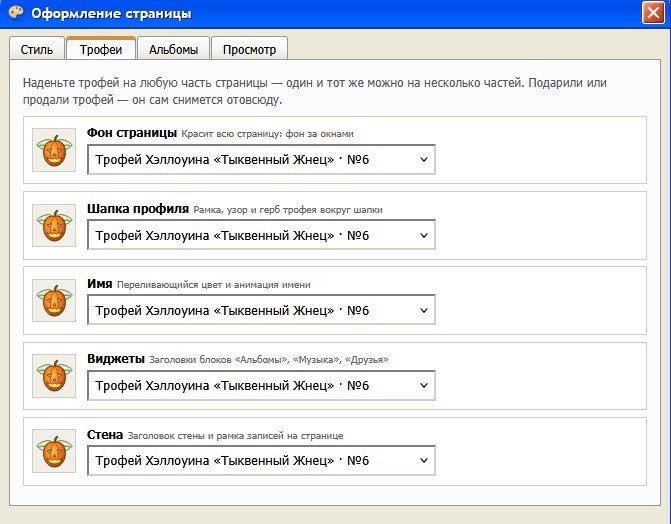Viewport: 671px width, 524px height.
Task: Open the Фон страницы trophy dropdown
Action: point(261,160)
